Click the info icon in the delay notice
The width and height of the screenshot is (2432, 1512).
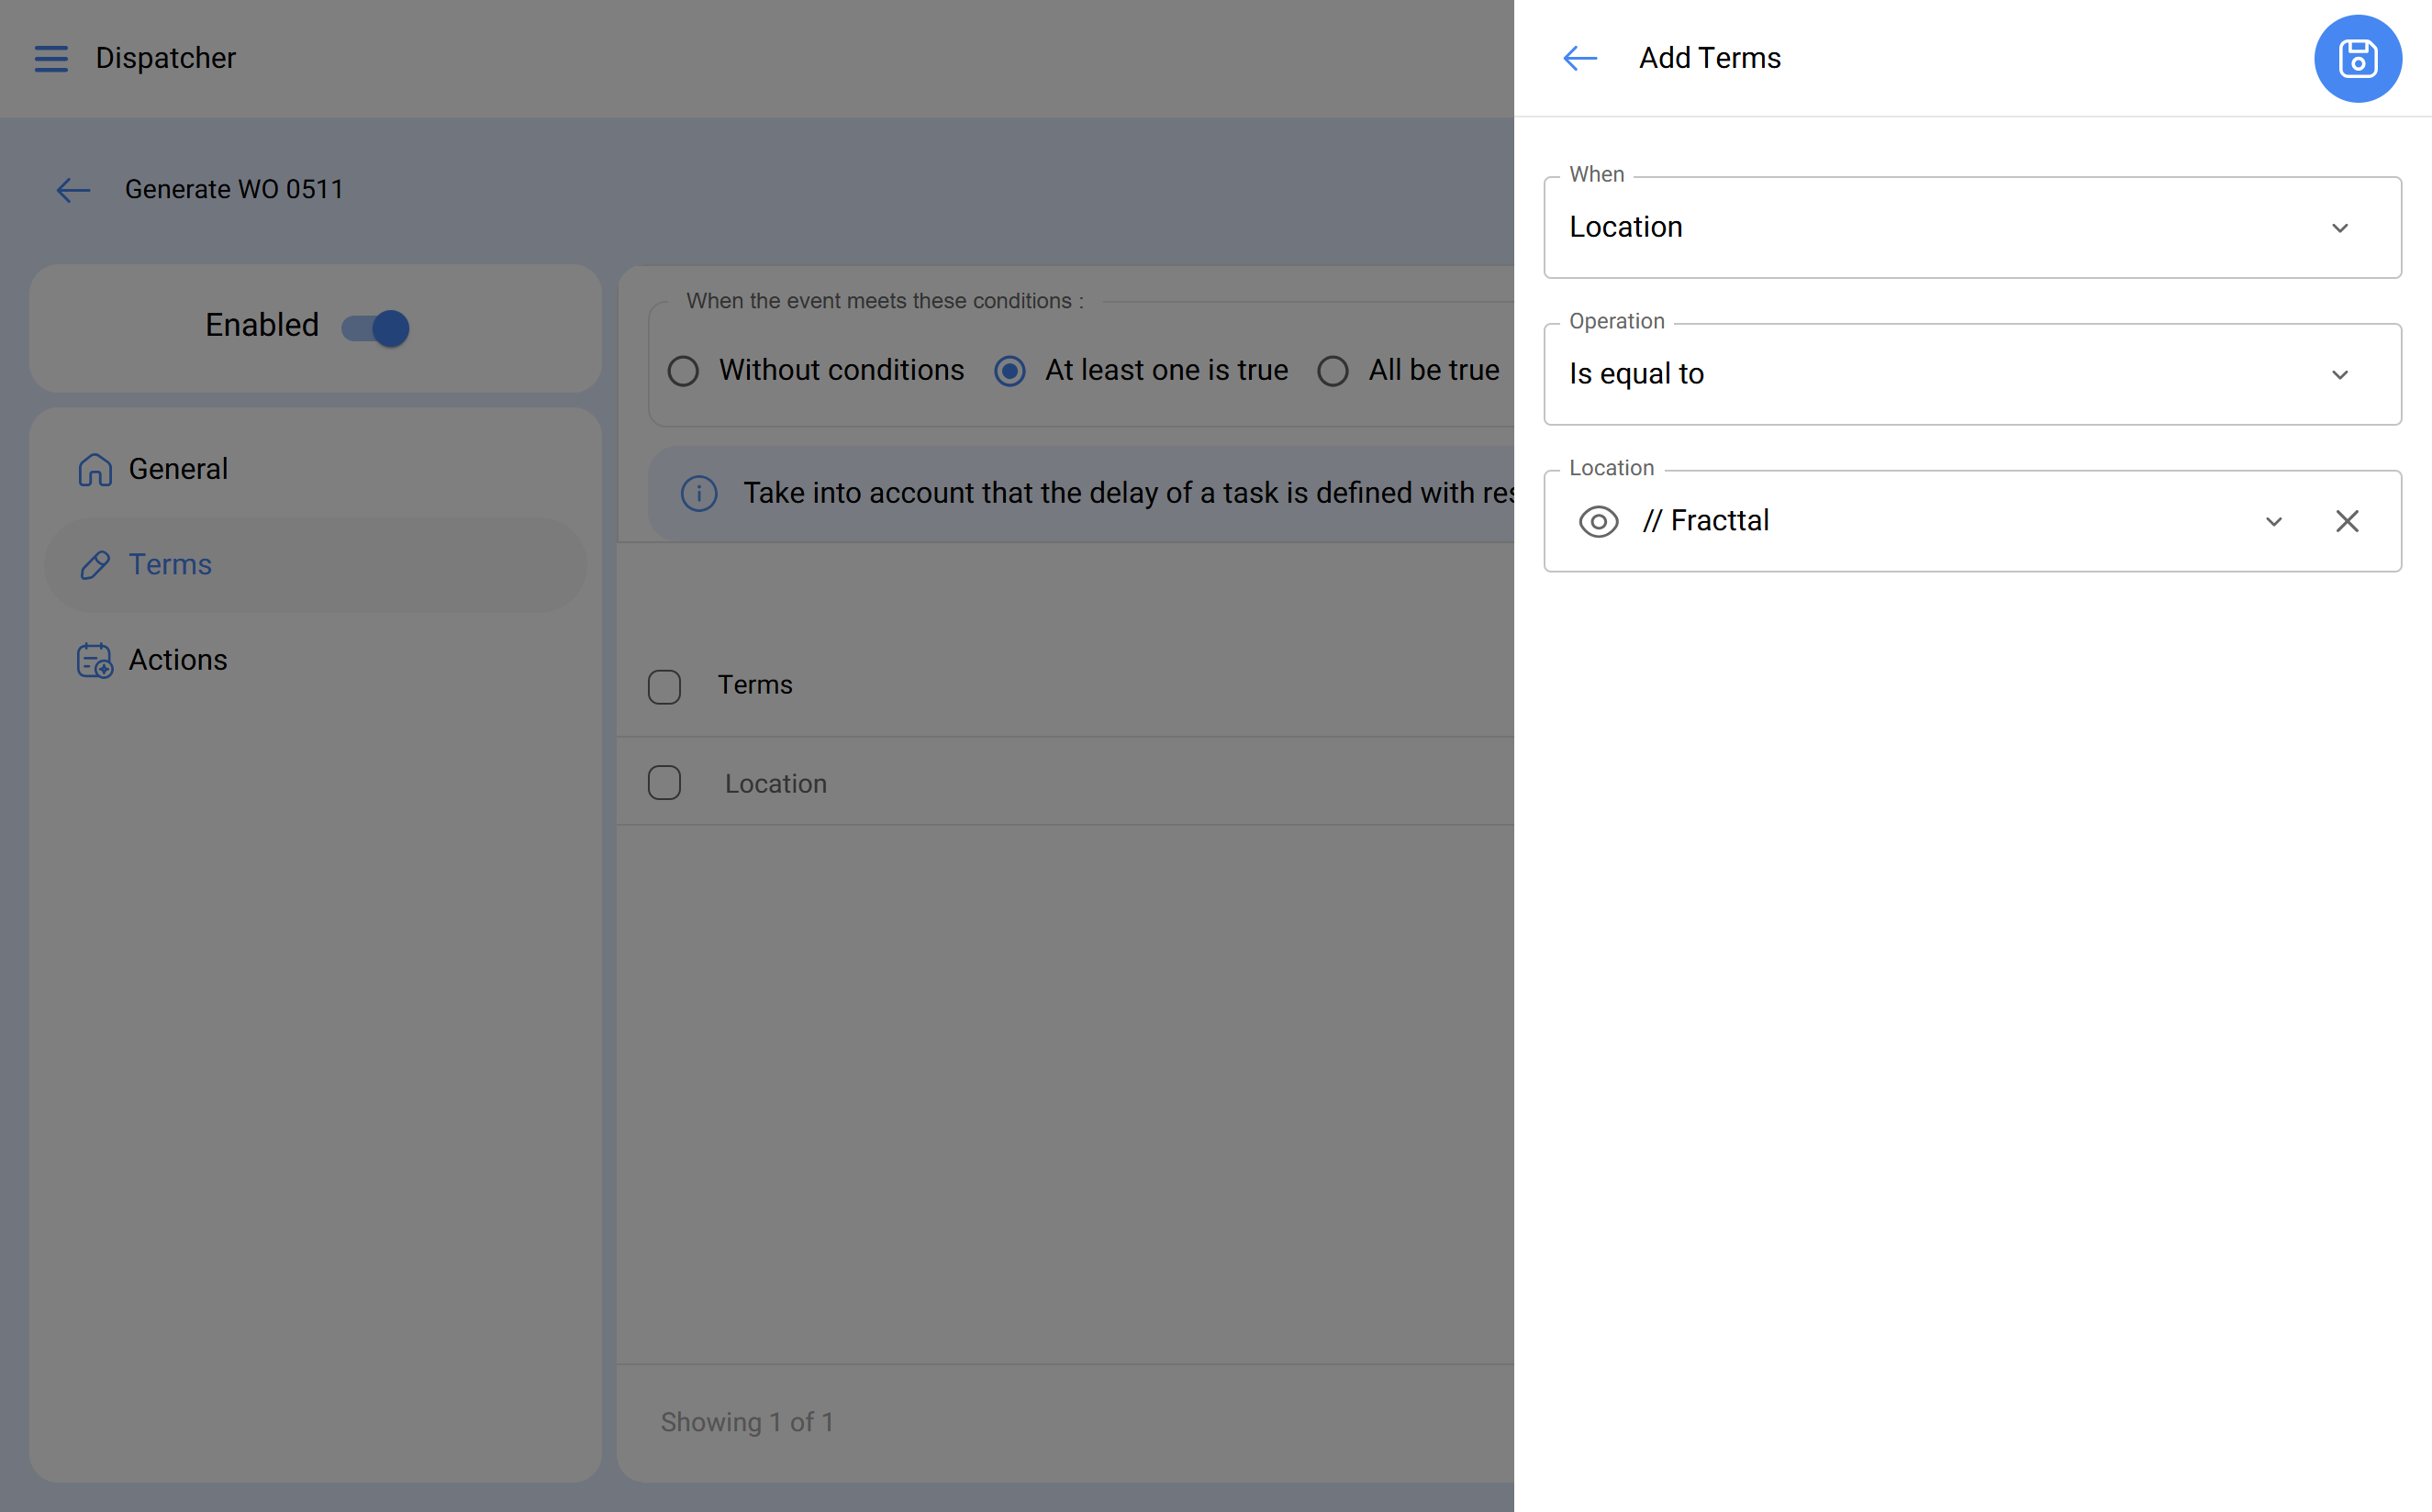pos(699,493)
